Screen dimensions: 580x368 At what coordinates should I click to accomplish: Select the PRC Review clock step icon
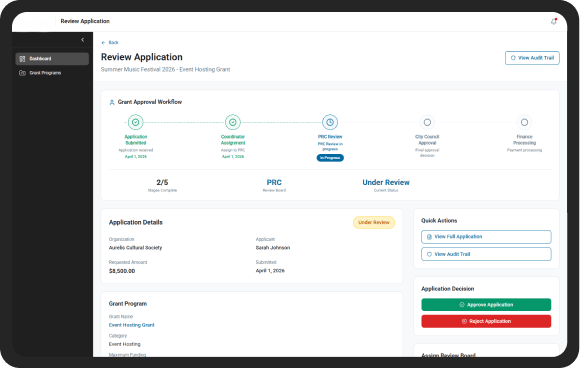click(330, 122)
